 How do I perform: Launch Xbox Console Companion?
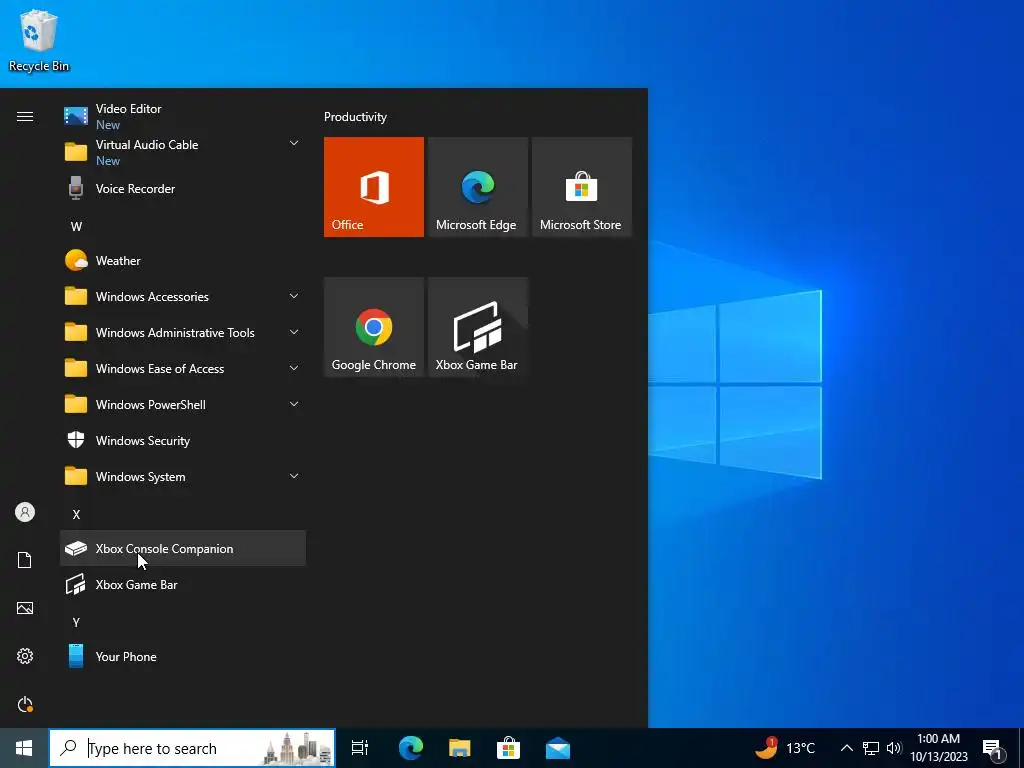coord(183,549)
